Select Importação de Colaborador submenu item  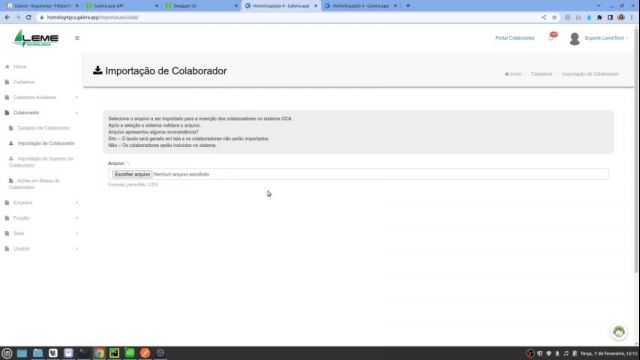coord(46,143)
